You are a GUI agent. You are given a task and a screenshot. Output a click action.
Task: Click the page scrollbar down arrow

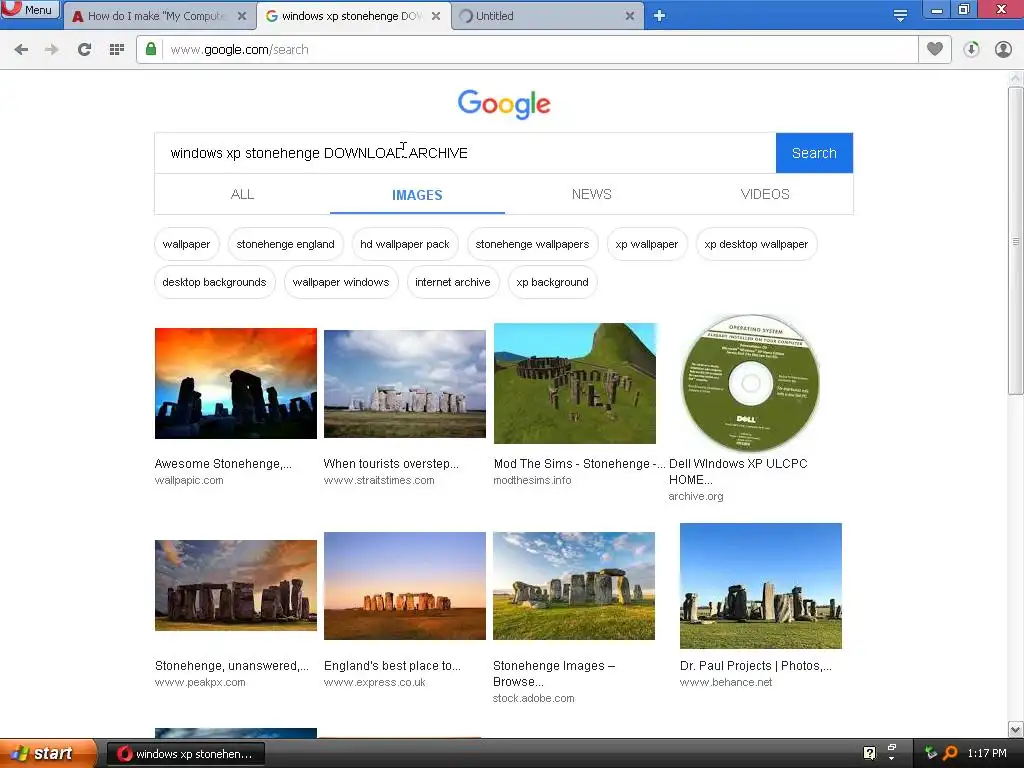pyautogui.click(x=1016, y=729)
